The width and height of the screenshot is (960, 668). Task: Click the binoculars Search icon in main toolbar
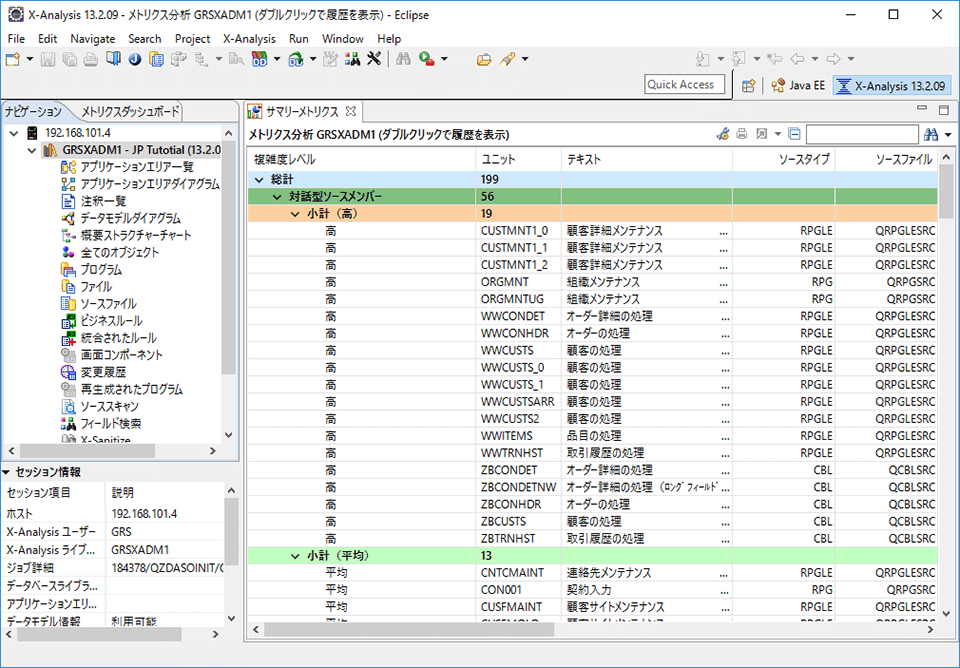403,59
